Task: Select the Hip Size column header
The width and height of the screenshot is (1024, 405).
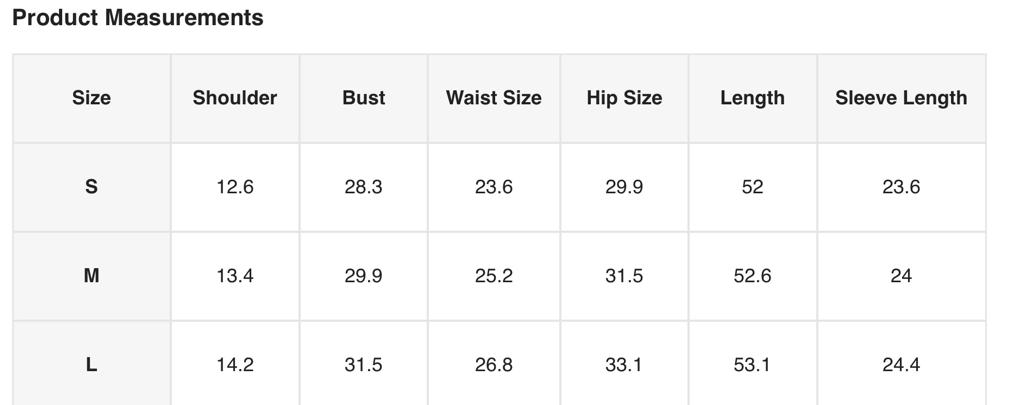Action: pos(624,98)
